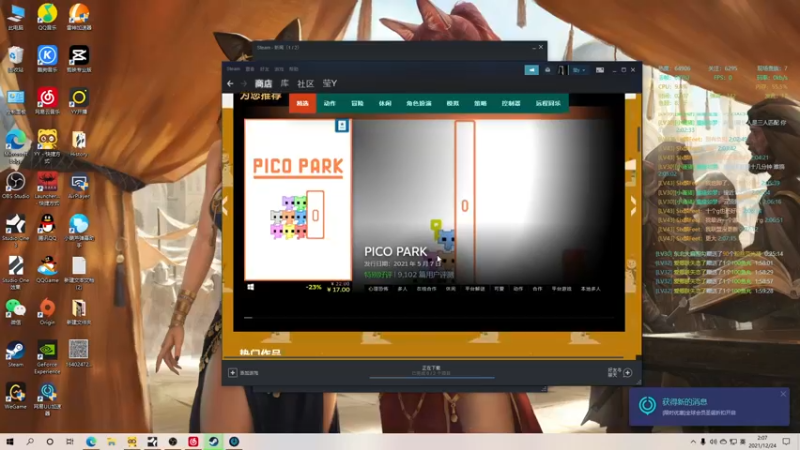Select the 精选 featured category tab
Screen dimensions: 800x450
[303, 103]
